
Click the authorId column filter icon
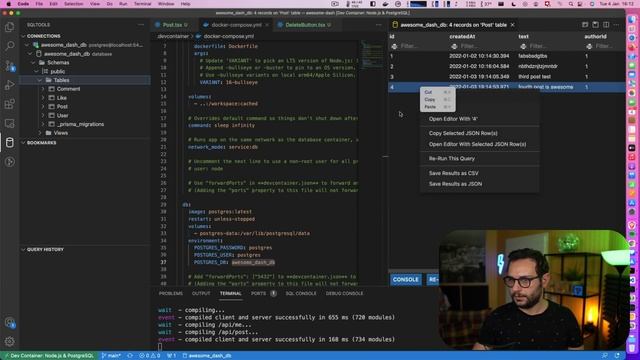(x=589, y=47)
